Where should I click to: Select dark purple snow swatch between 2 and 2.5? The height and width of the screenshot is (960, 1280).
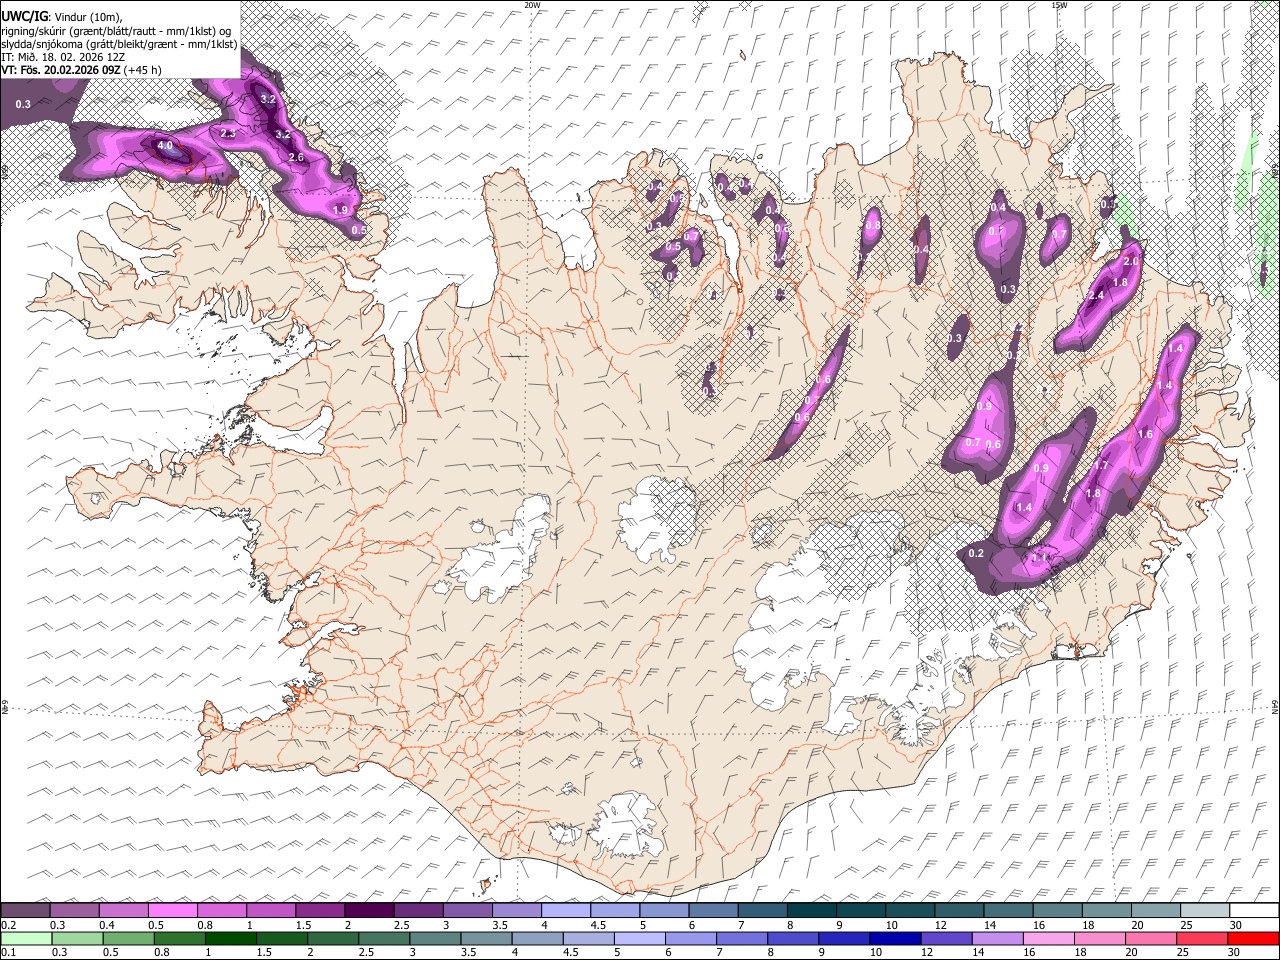369,910
